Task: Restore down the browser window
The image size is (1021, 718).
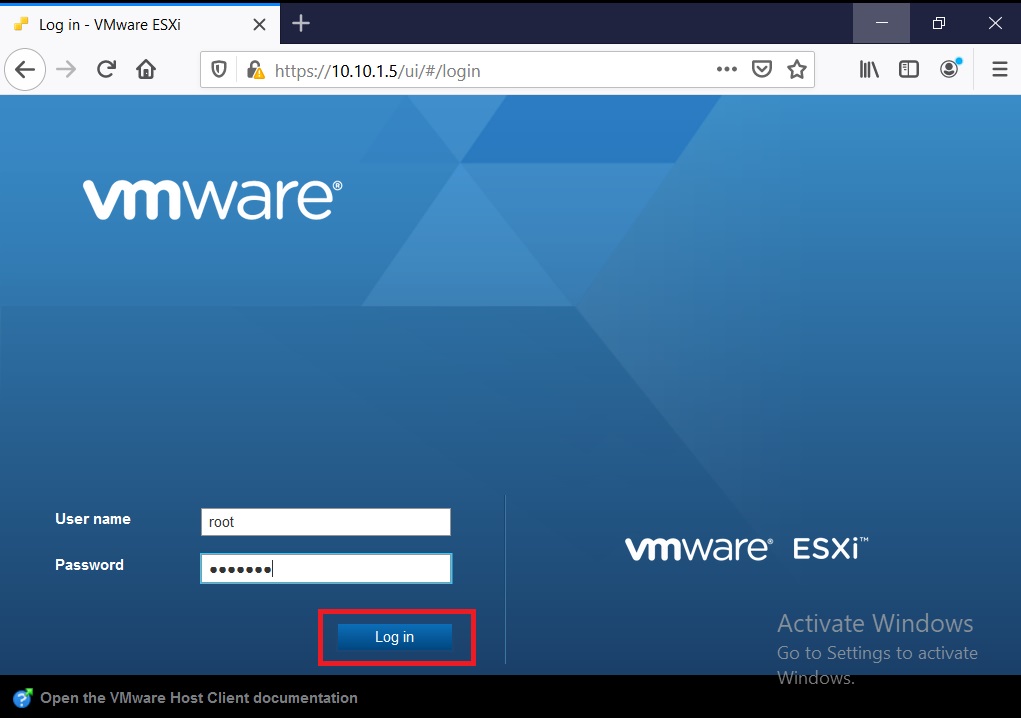Action: [x=938, y=23]
